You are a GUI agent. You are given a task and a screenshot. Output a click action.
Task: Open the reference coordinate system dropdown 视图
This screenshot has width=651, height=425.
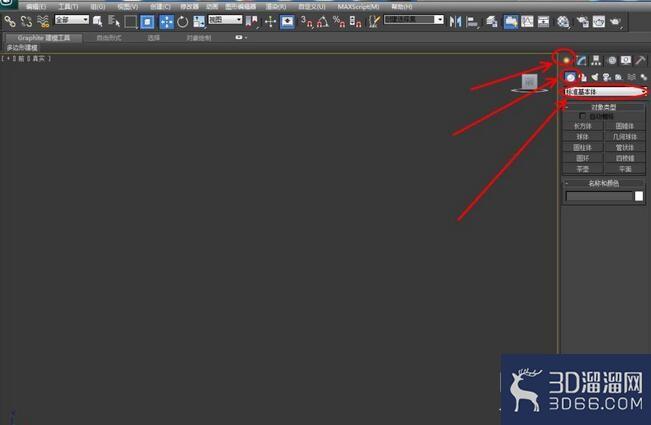pos(225,20)
